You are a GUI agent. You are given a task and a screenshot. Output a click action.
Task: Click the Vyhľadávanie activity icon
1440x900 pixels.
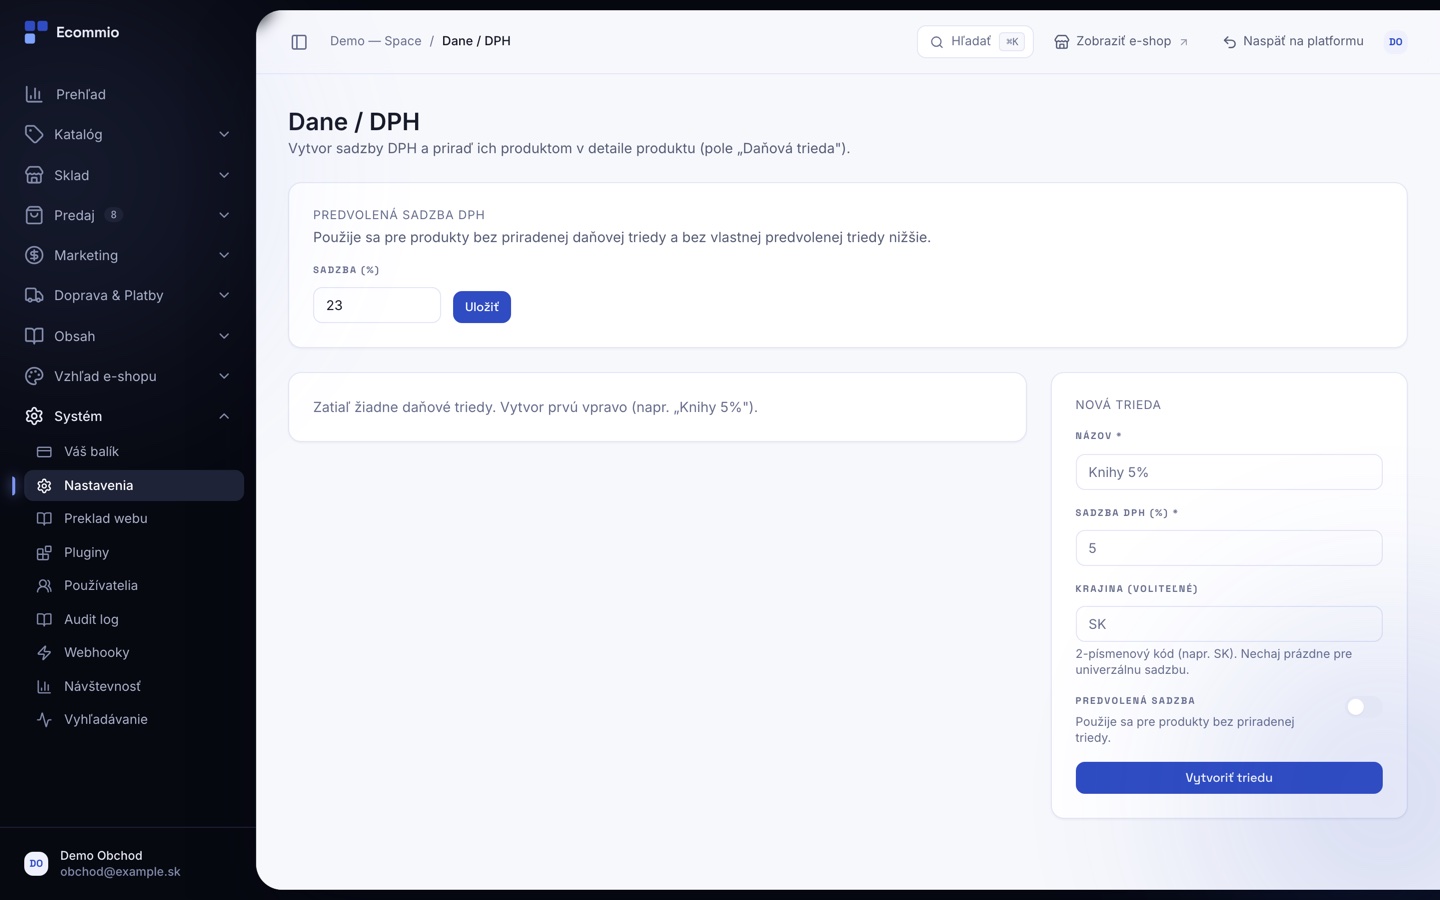click(44, 720)
